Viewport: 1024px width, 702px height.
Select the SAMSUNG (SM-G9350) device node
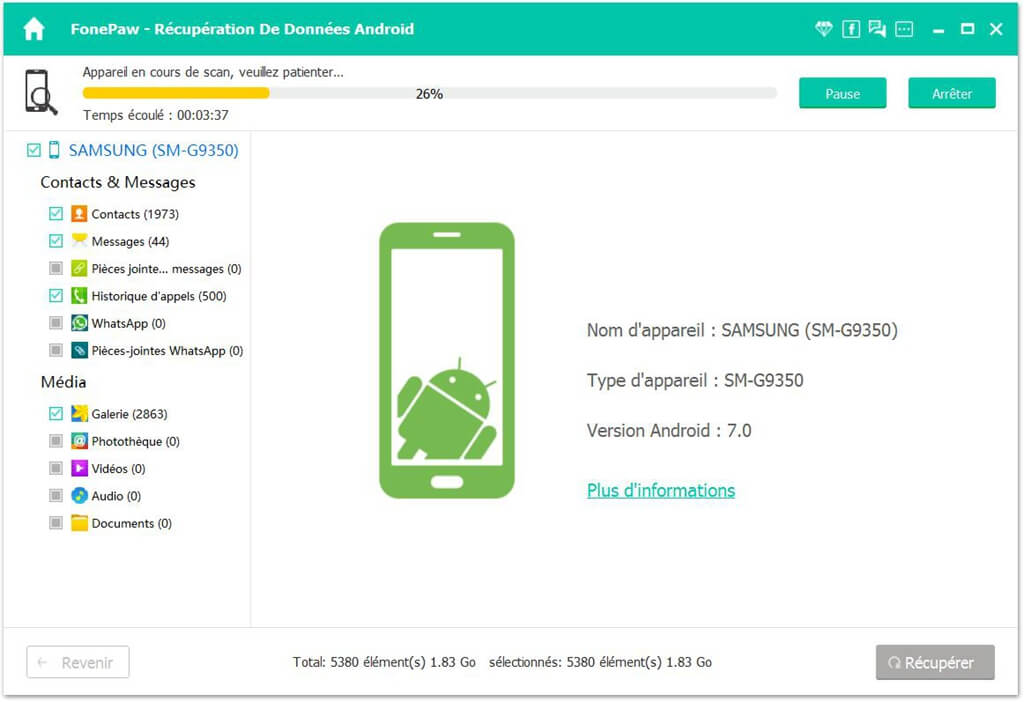[153, 150]
